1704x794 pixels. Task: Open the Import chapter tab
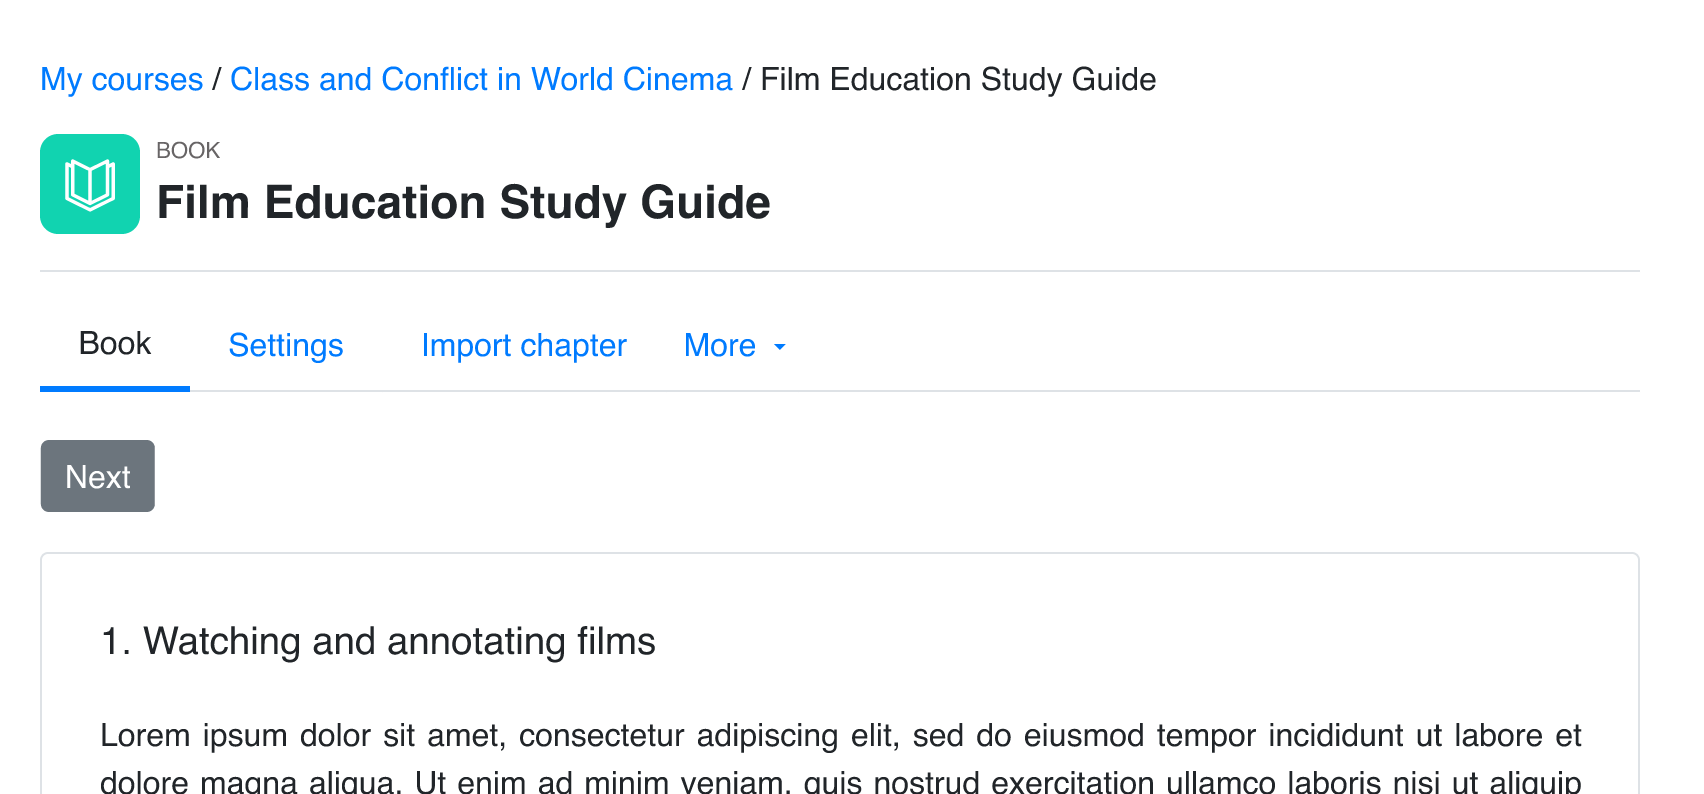(x=524, y=345)
